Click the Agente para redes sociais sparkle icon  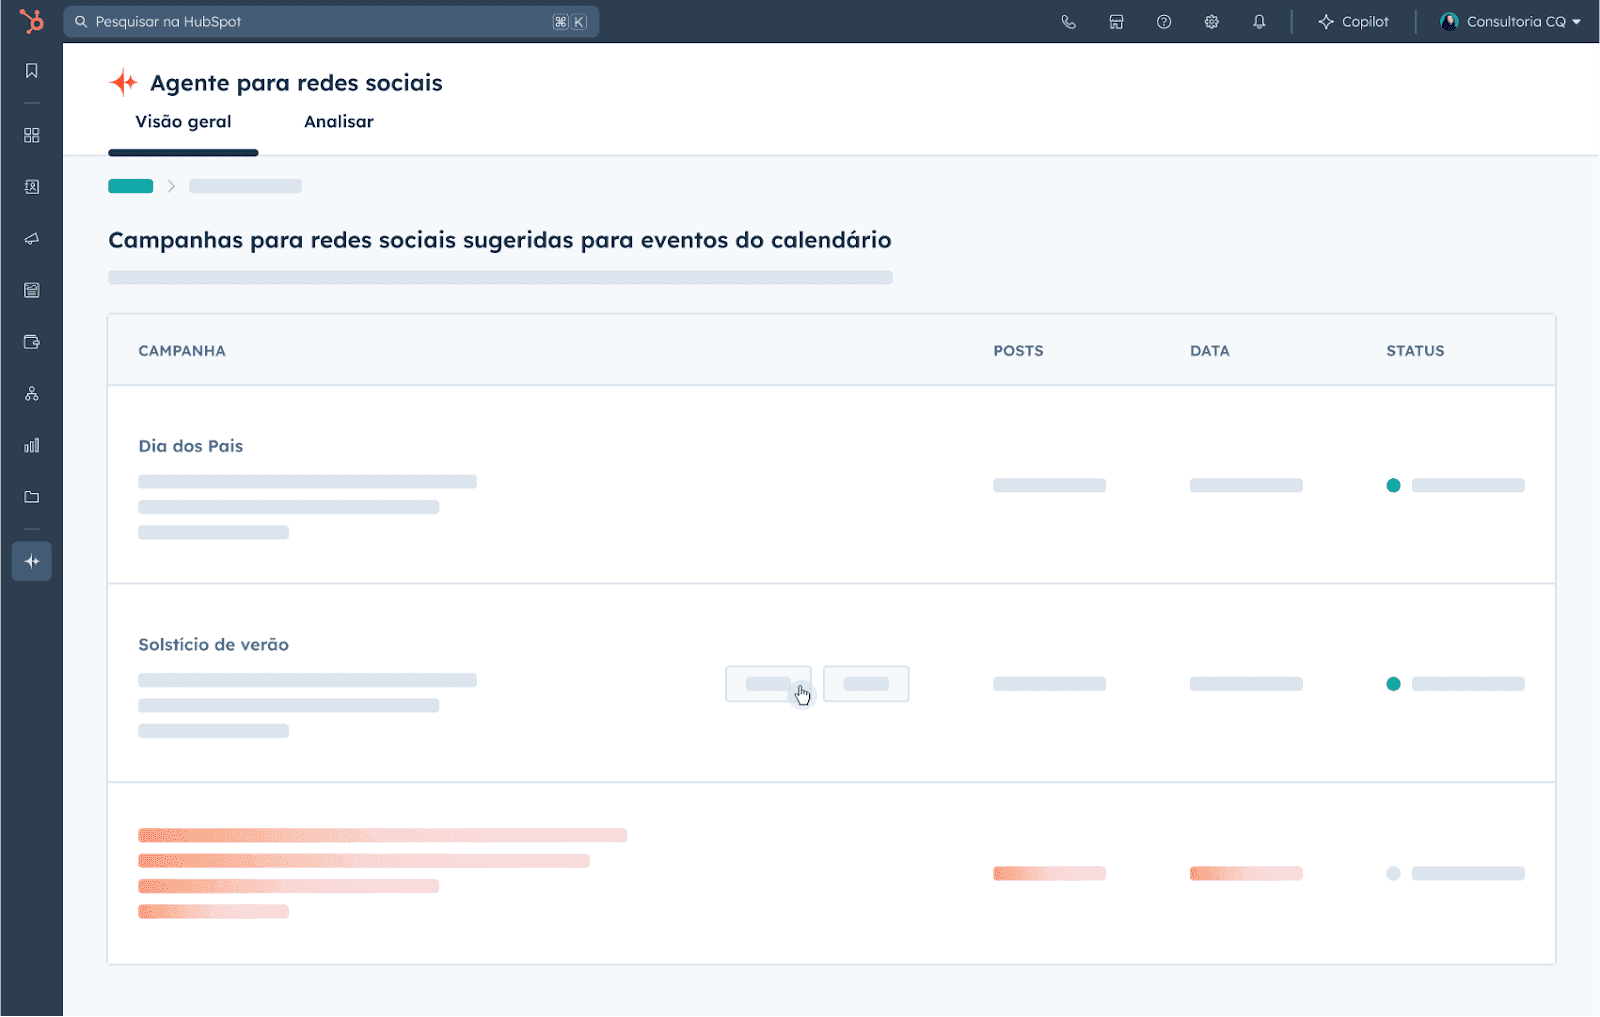click(123, 82)
